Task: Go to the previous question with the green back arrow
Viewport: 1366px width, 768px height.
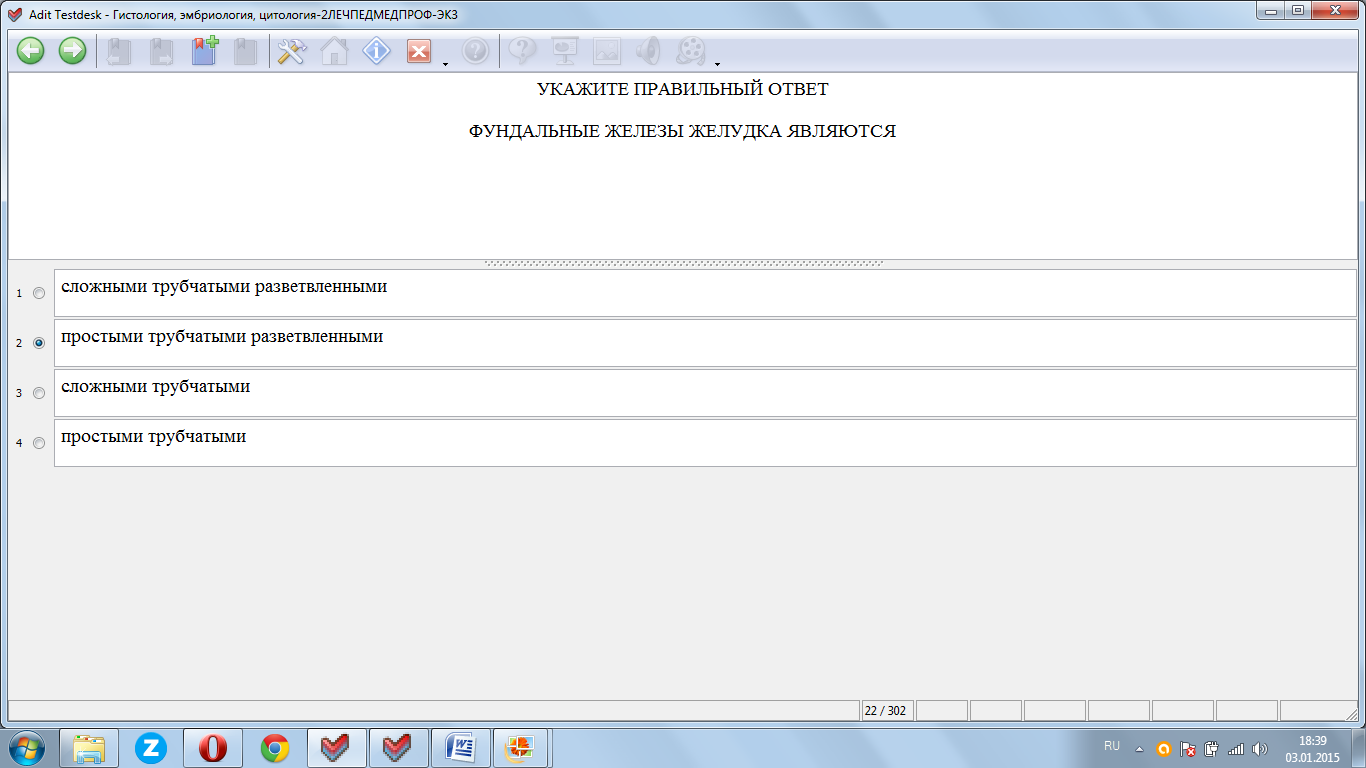Action: click(30, 51)
